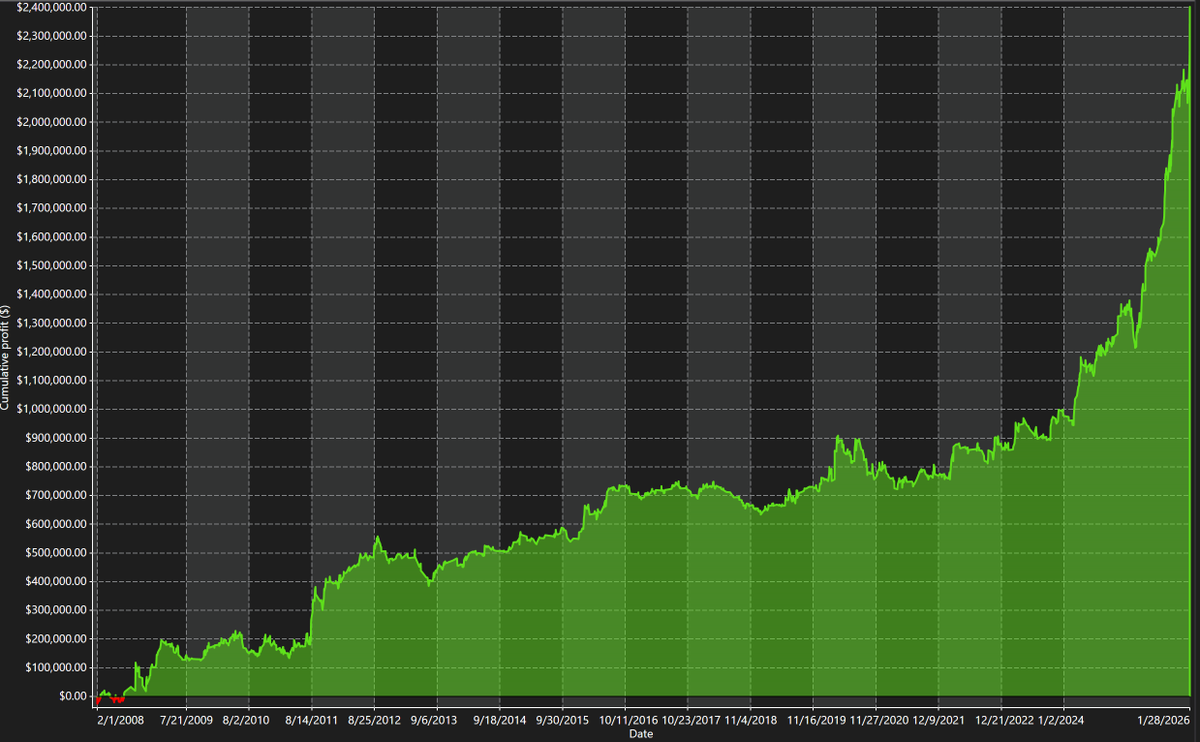Image resolution: width=1200 pixels, height=742 pixels.
Task: Click the 8/2/2010 date label
Action: (247, 720)
